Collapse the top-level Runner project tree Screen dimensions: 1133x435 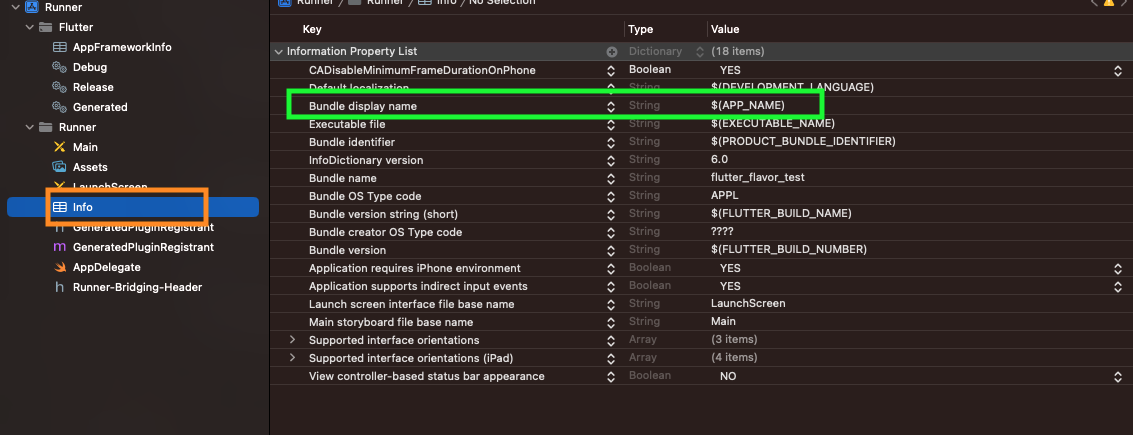tap(14, 7)
